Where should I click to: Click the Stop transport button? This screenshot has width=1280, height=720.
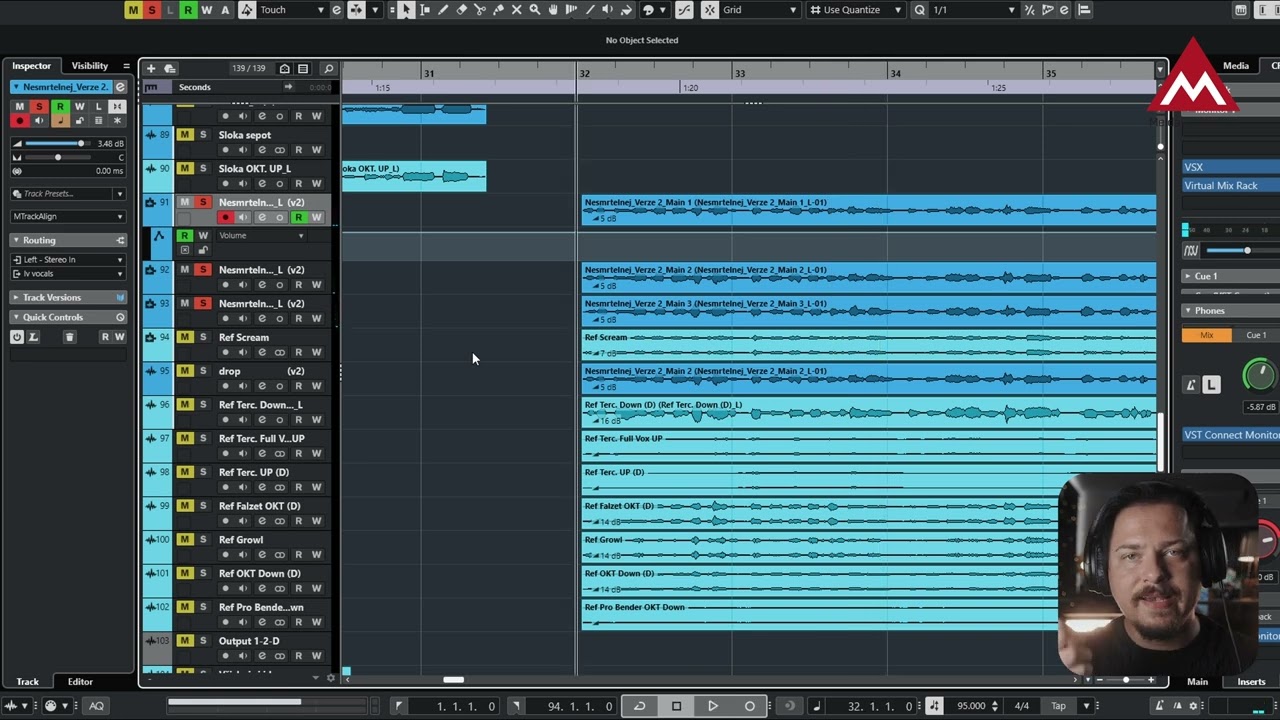click(676, 706)
